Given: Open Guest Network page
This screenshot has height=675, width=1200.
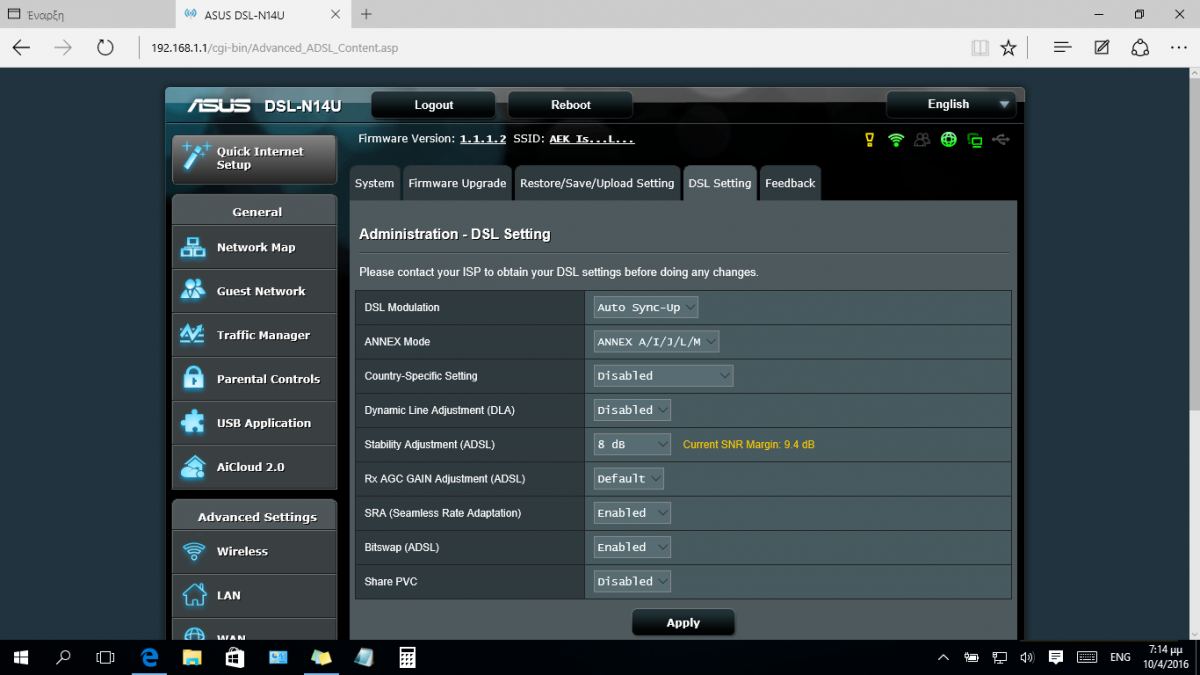Looking at the screenshot, I should pos(255,292).
